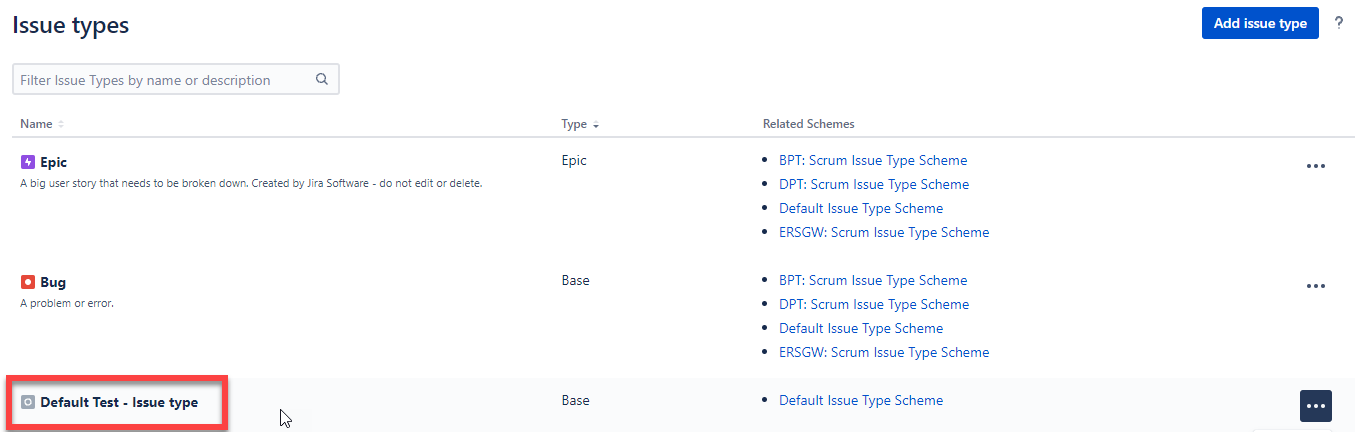Screen dimensions: 1362x432
Task: Click the Type cell 'Epic' in Epic row
Action: tap(574, 160)
